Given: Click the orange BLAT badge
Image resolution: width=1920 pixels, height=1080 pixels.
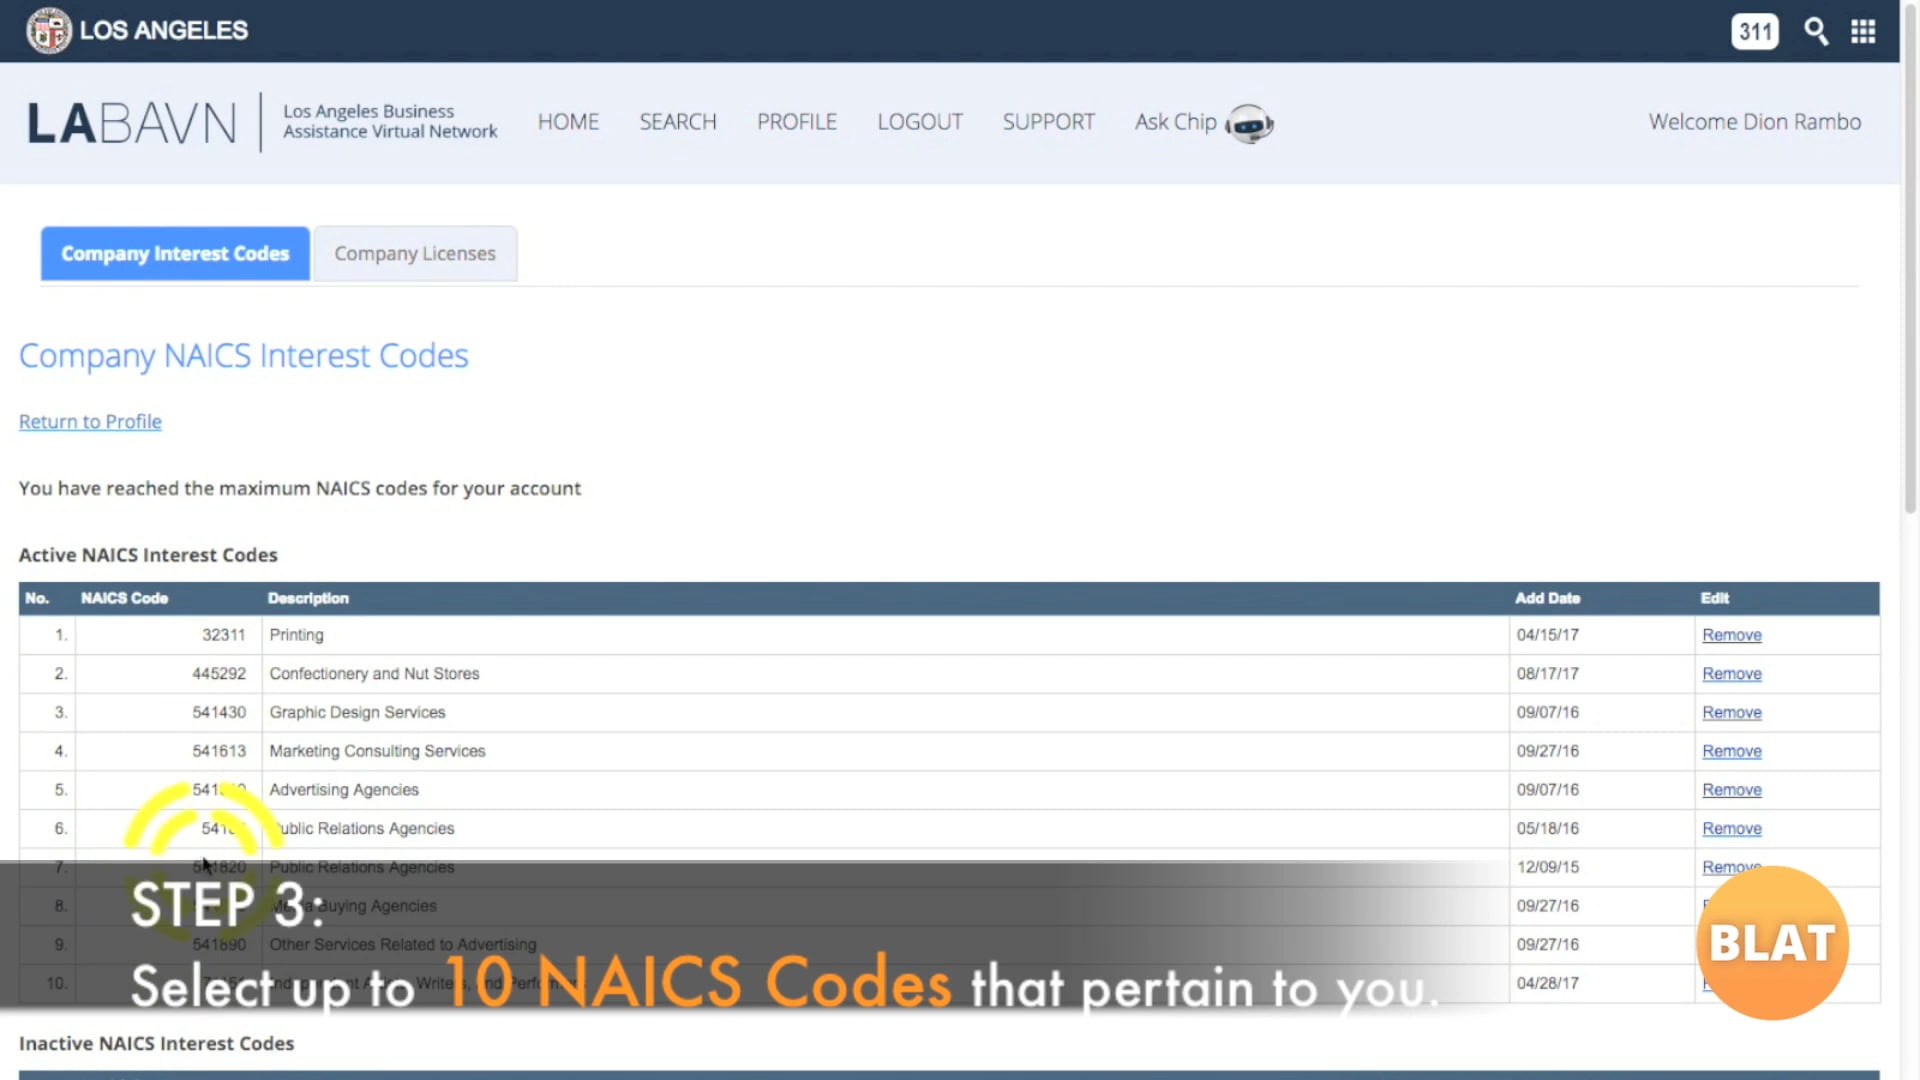Looking at the screenshot, I should 1771,942.
